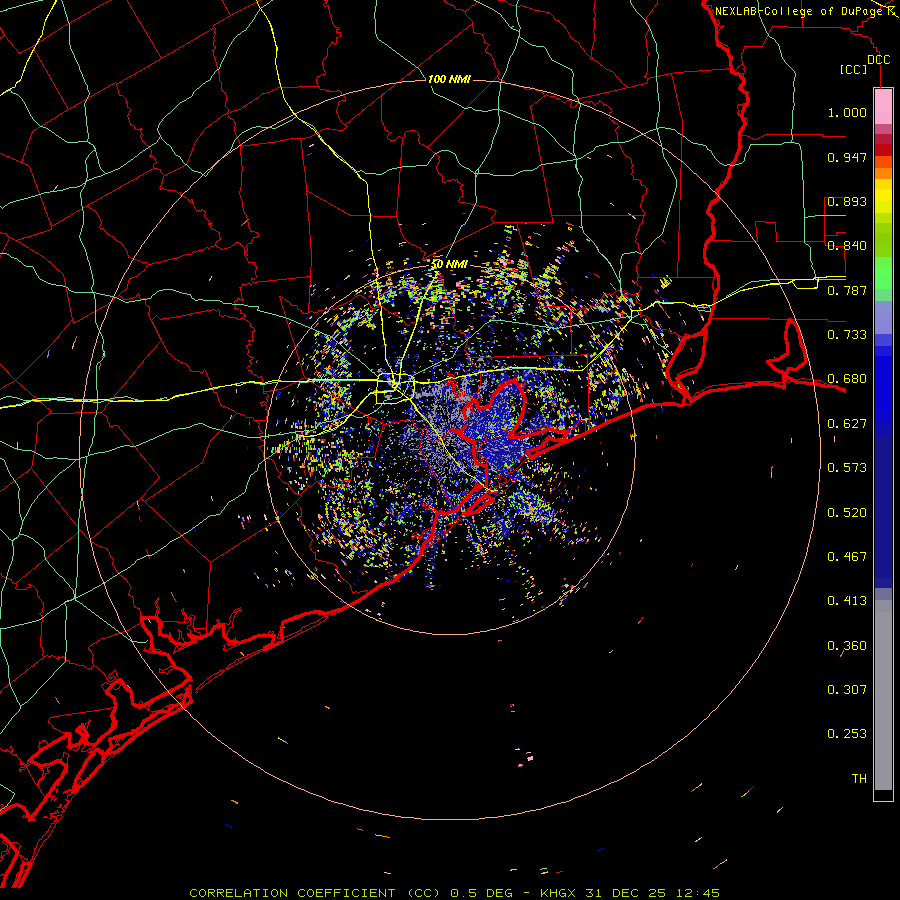Image resolution: width=900 pixels, height=900 pixels.
Task: Pick the red band above 0.947
Action: click(x=883, y=150)
